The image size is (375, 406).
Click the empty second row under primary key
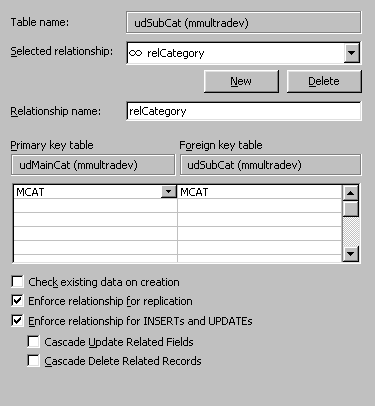click(x=96, y=206)
